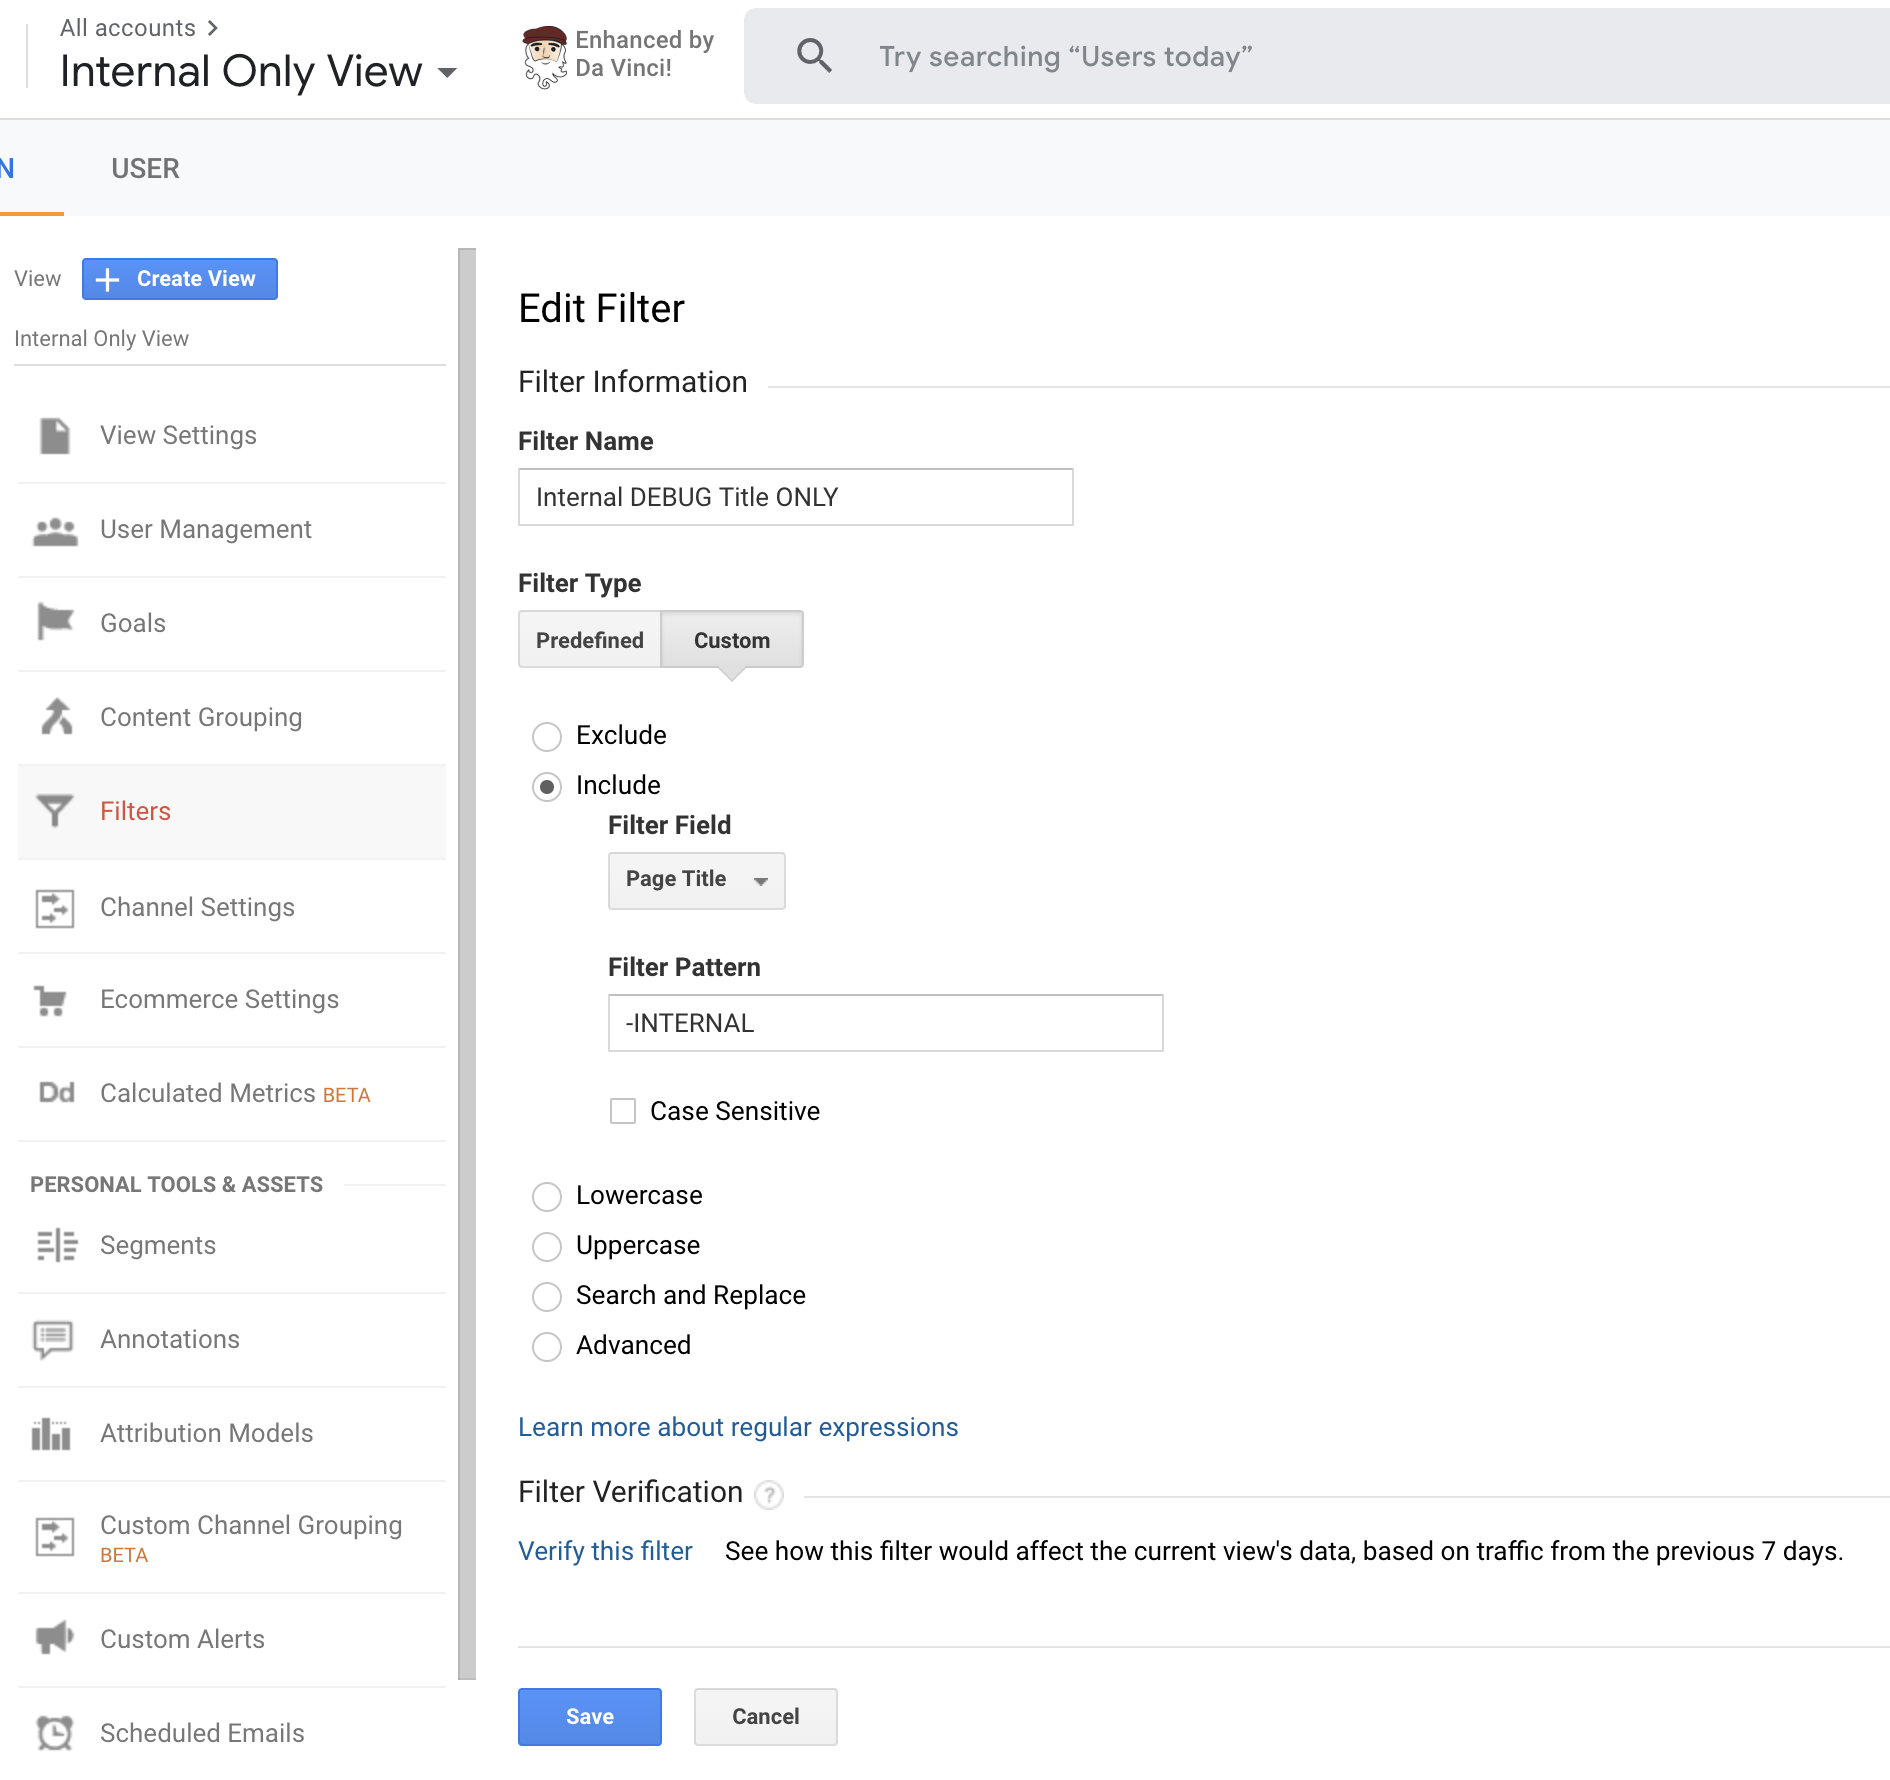Click the Ecommerce Settings cart icon
Screen dimensions: 1890x1780
tap(51, 1000)
